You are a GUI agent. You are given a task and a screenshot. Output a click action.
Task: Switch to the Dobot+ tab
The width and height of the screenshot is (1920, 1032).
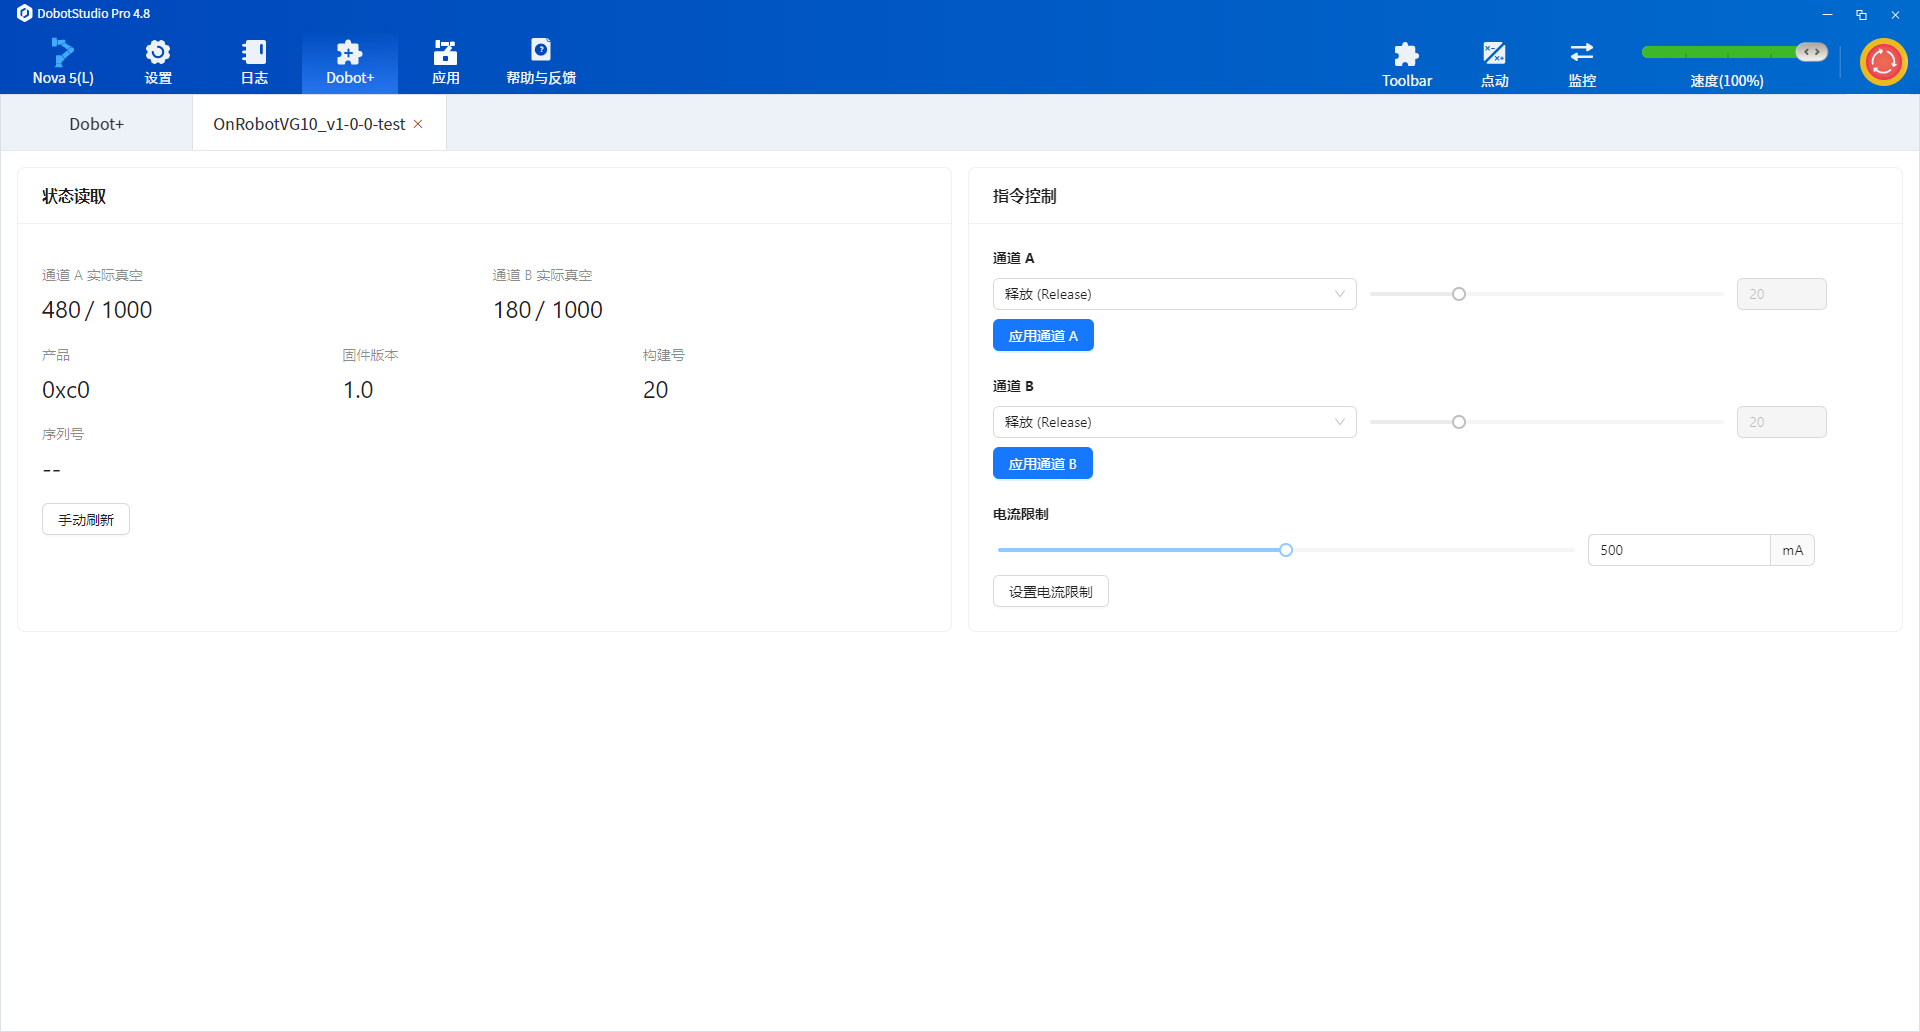tap(96, 124)
